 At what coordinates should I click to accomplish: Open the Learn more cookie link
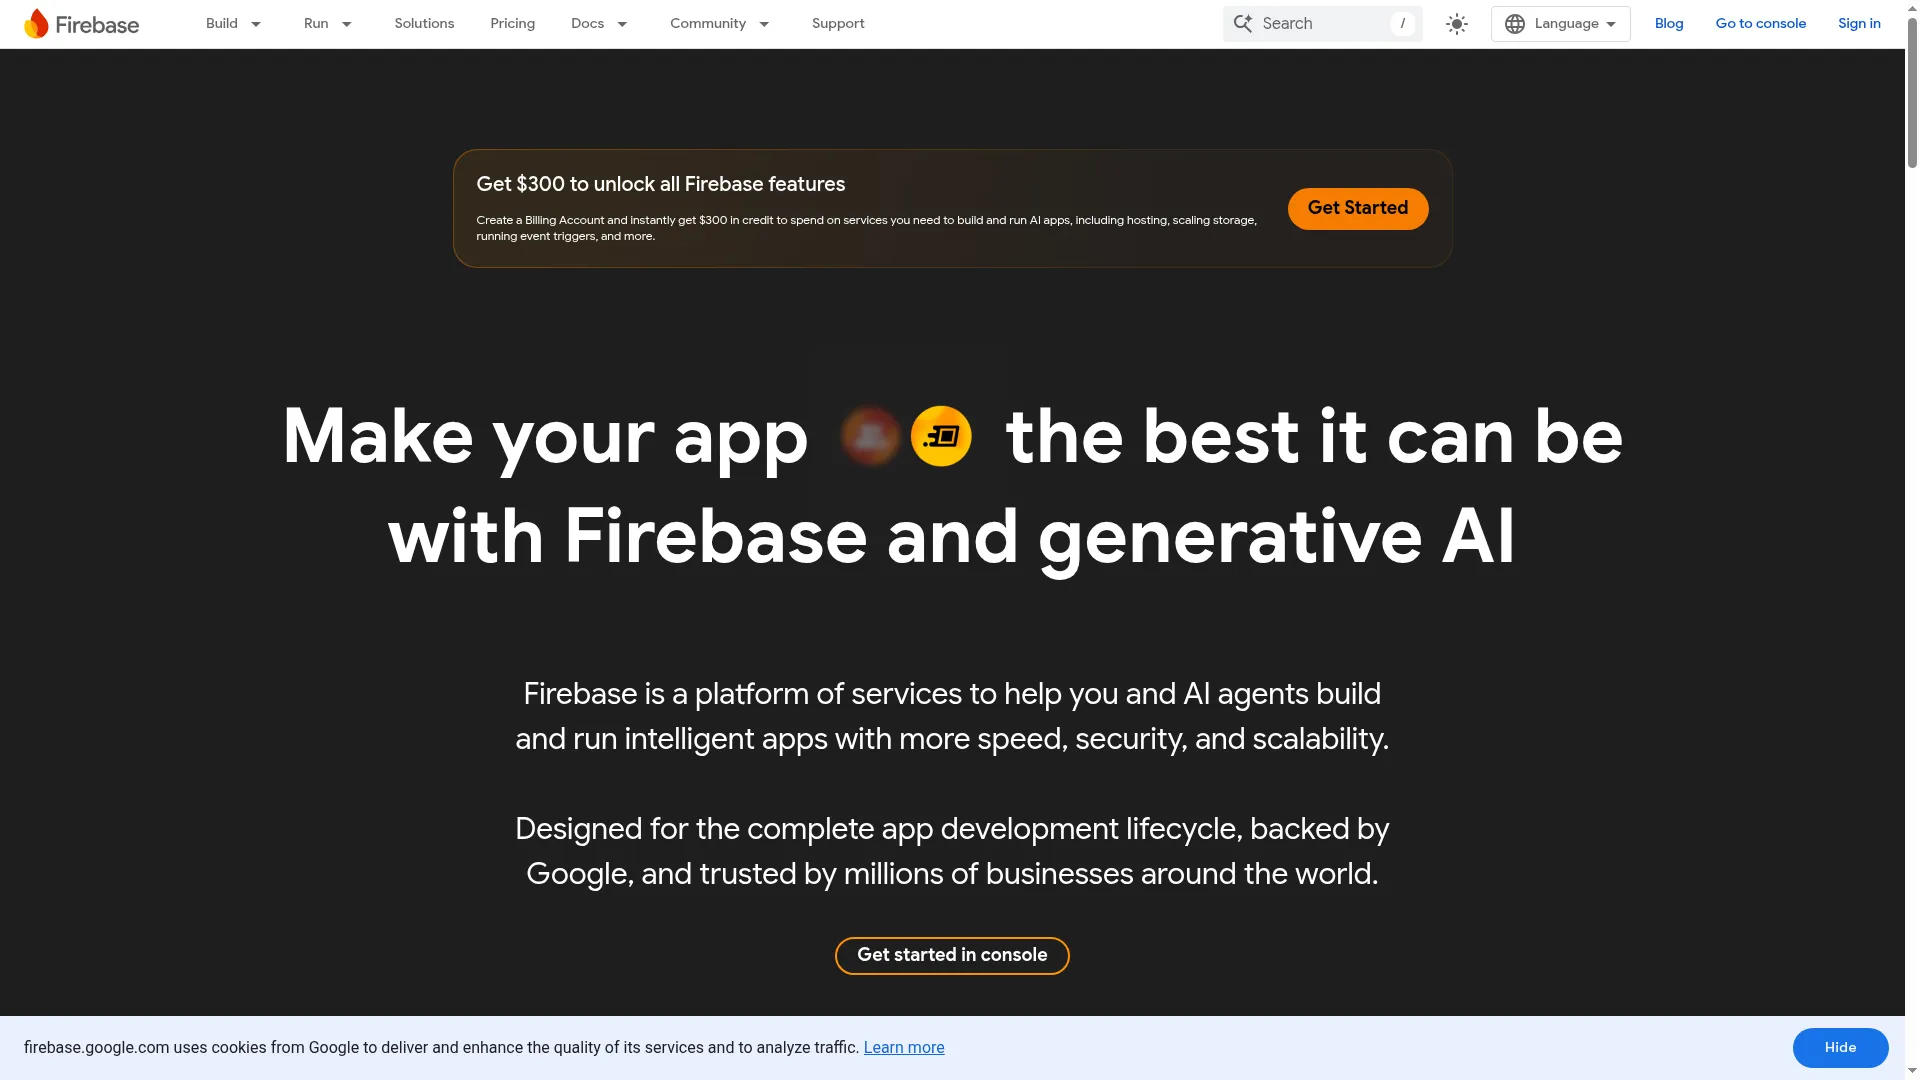pyautogui.click(x=904, y=1048)
